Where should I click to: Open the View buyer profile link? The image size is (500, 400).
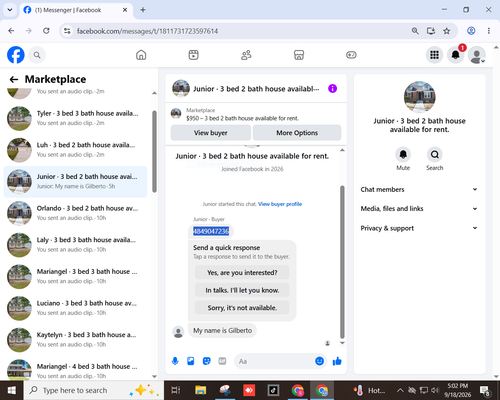pos(280,204)
